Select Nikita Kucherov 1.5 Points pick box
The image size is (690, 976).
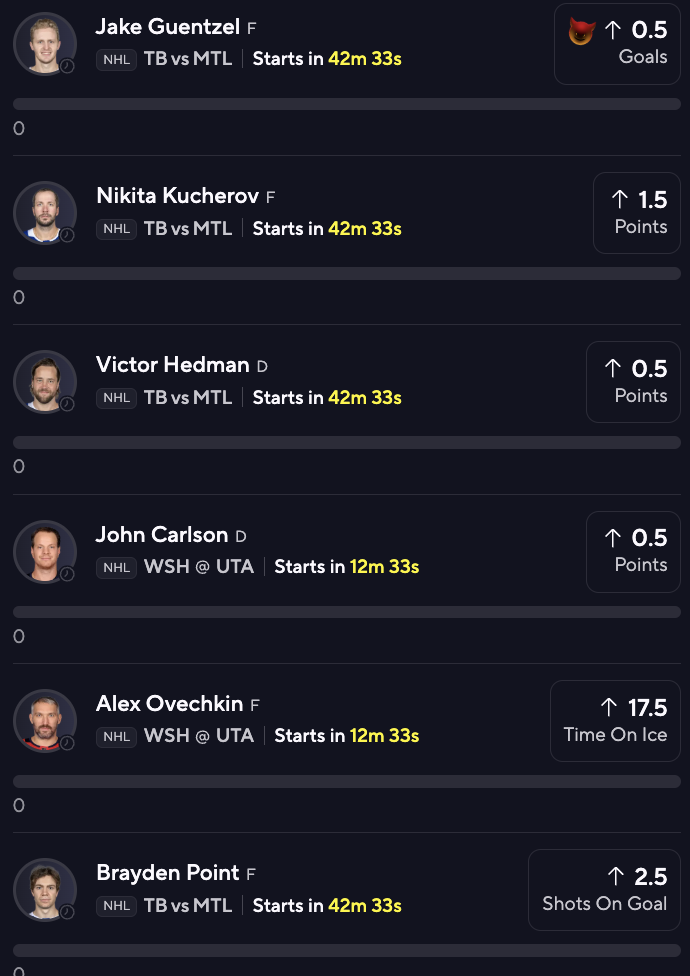point(636,212)
